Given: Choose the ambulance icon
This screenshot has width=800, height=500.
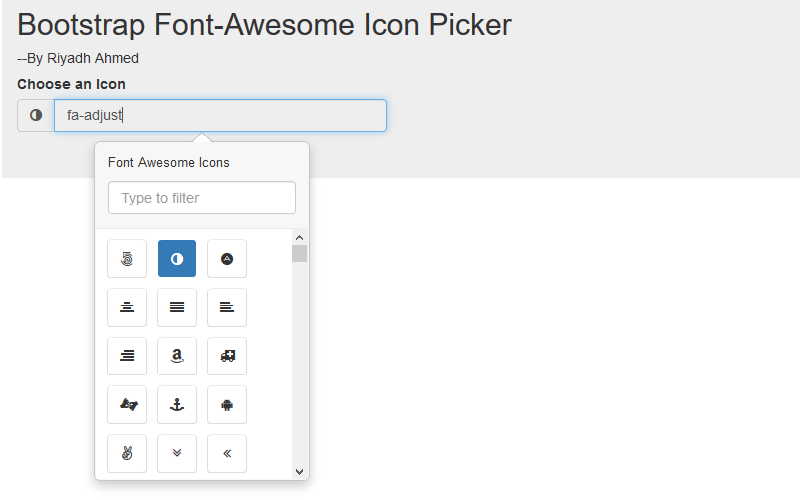Looking at the screenshot, I should (x=227, y=356).
